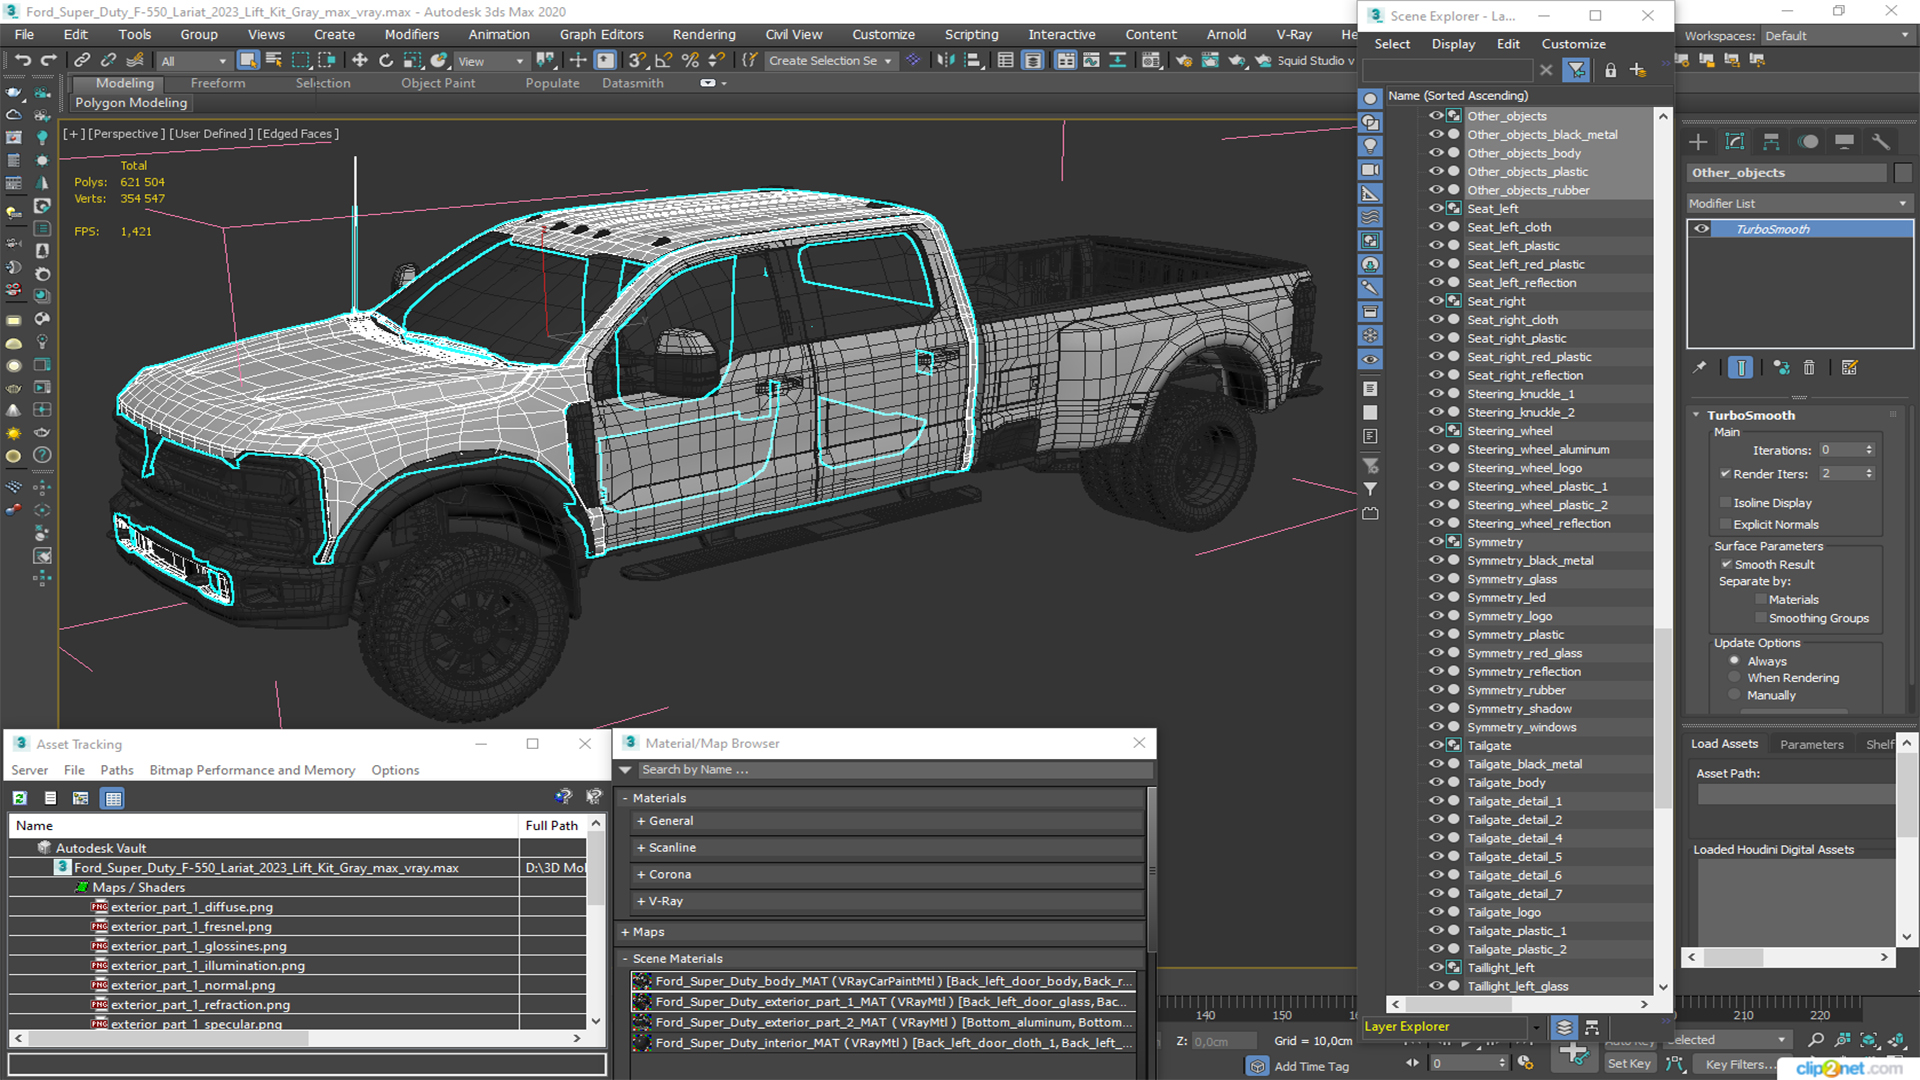The image size is (1920, 1080).
Task: Open the Motion command panel tab
Action: click(1808, 142)
